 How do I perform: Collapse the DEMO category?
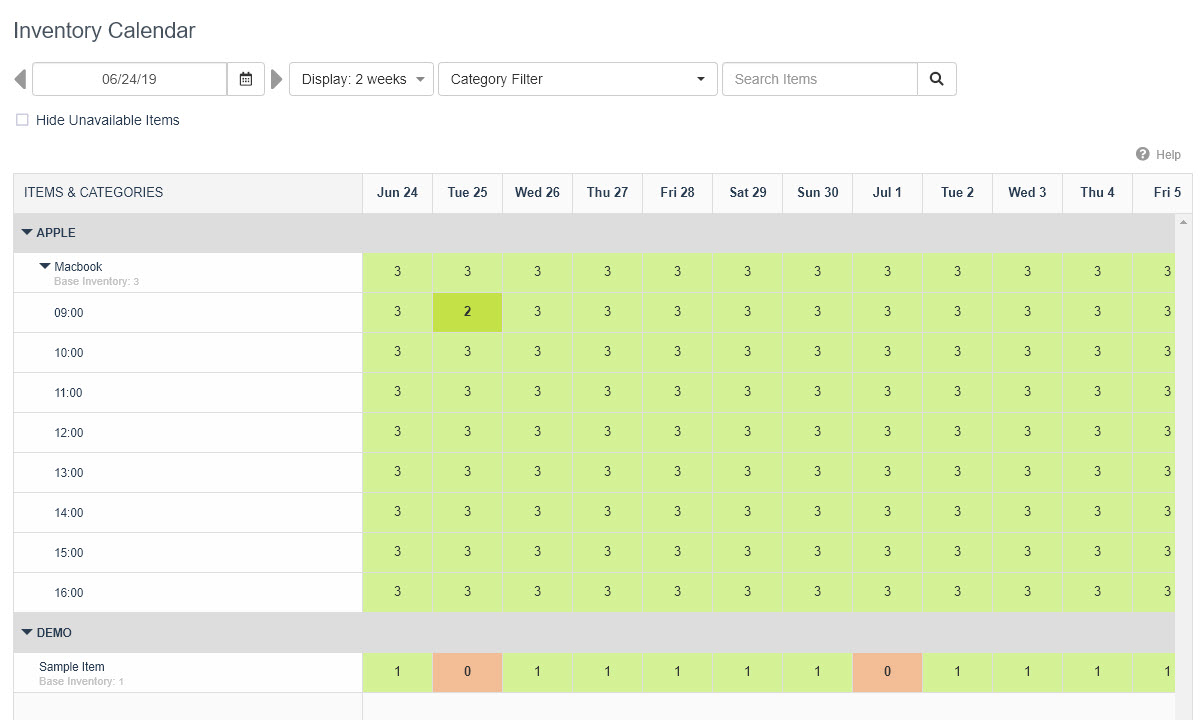pyautogui.click(x=27, y=632)
